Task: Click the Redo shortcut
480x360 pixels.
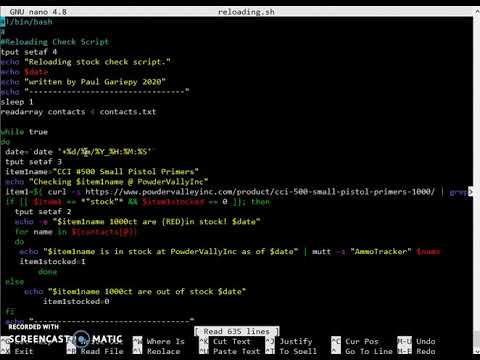Action: point(416,351)
